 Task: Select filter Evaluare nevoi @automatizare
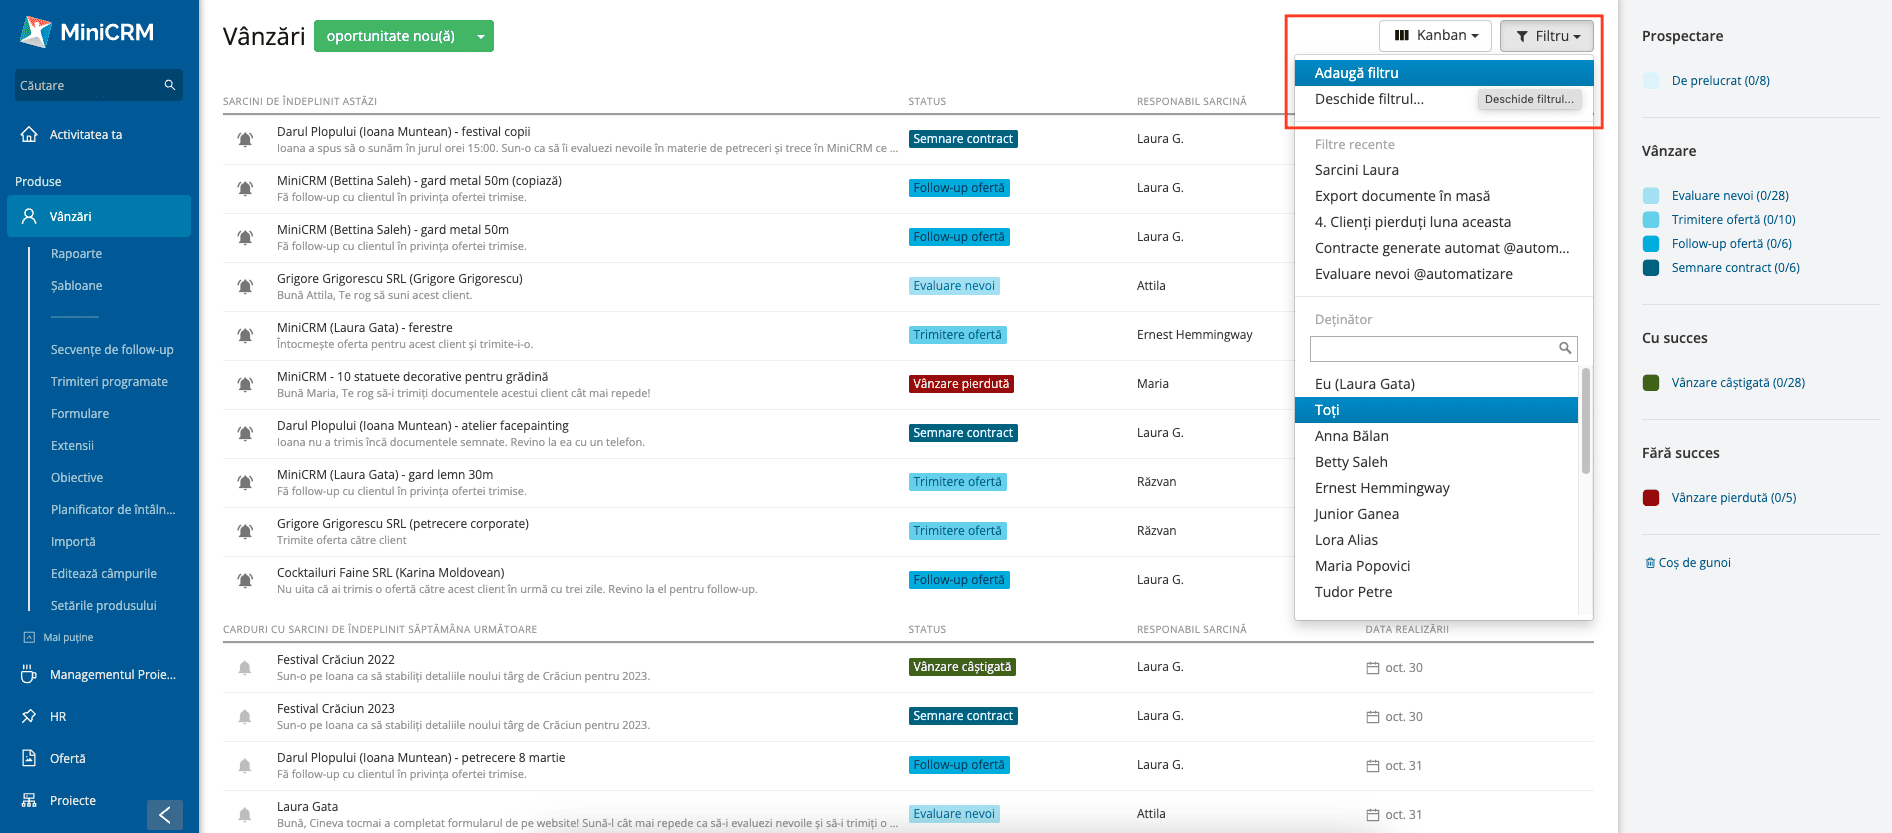tap(1414, 274)
